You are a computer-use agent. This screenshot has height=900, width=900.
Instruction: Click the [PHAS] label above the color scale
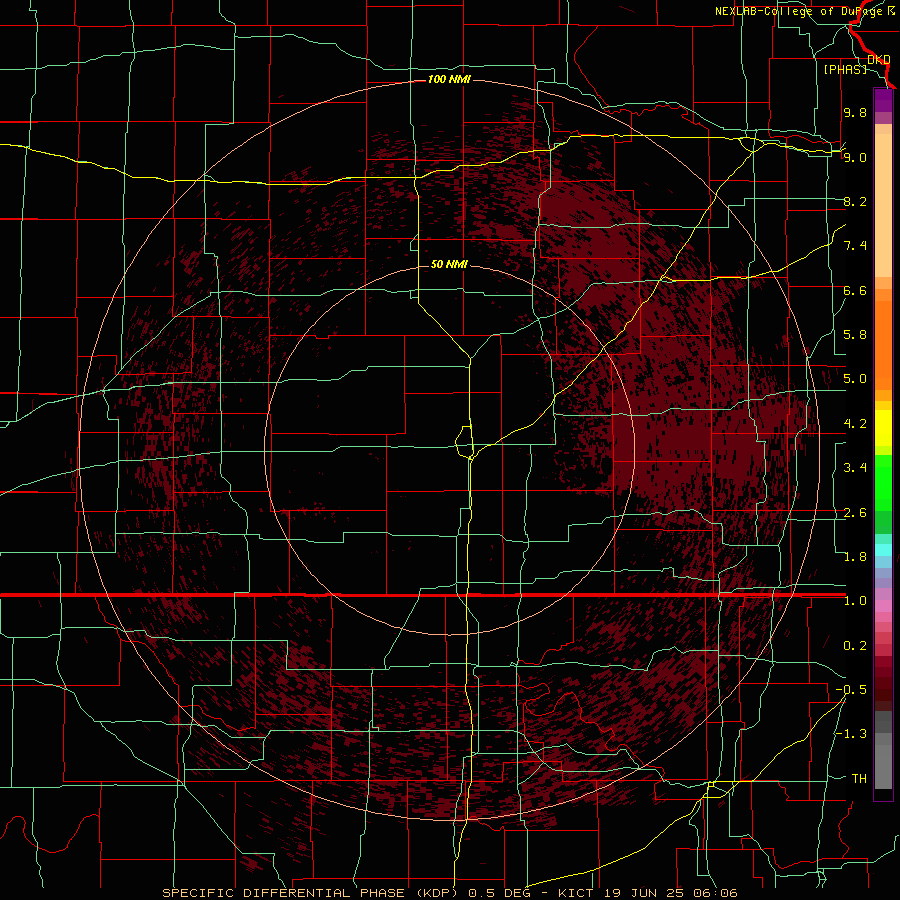coord(845,69)
